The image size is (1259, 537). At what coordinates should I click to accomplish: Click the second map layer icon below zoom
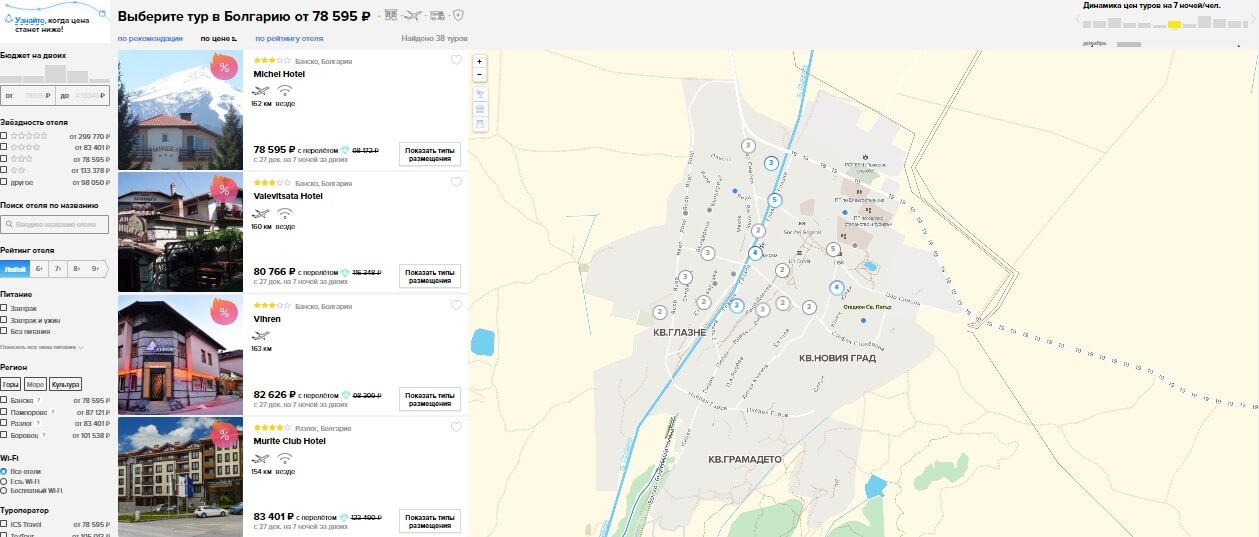(480, 109)
